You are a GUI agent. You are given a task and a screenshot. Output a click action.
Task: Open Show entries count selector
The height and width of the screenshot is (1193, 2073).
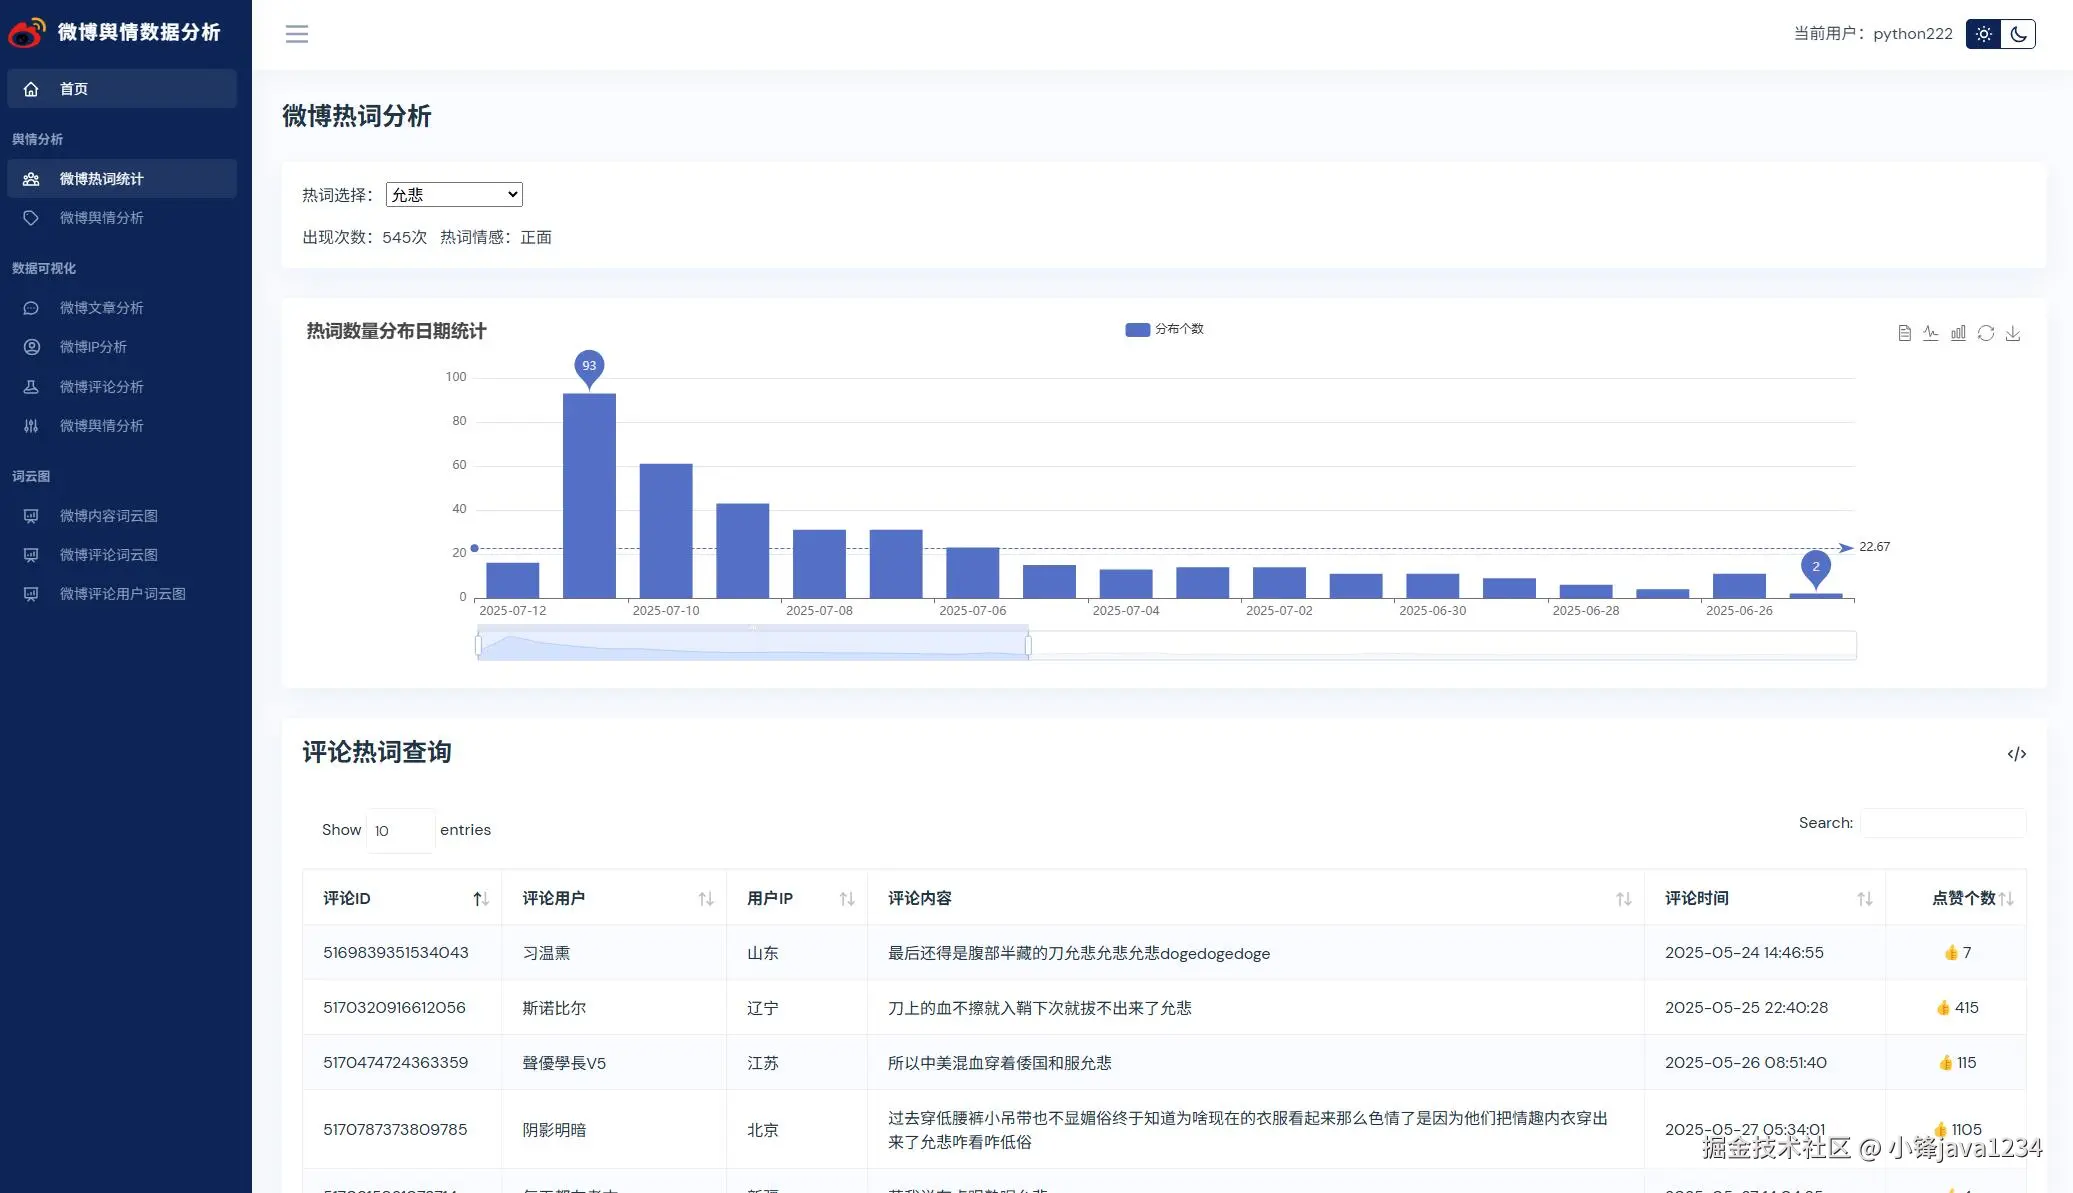coord(400,831)
